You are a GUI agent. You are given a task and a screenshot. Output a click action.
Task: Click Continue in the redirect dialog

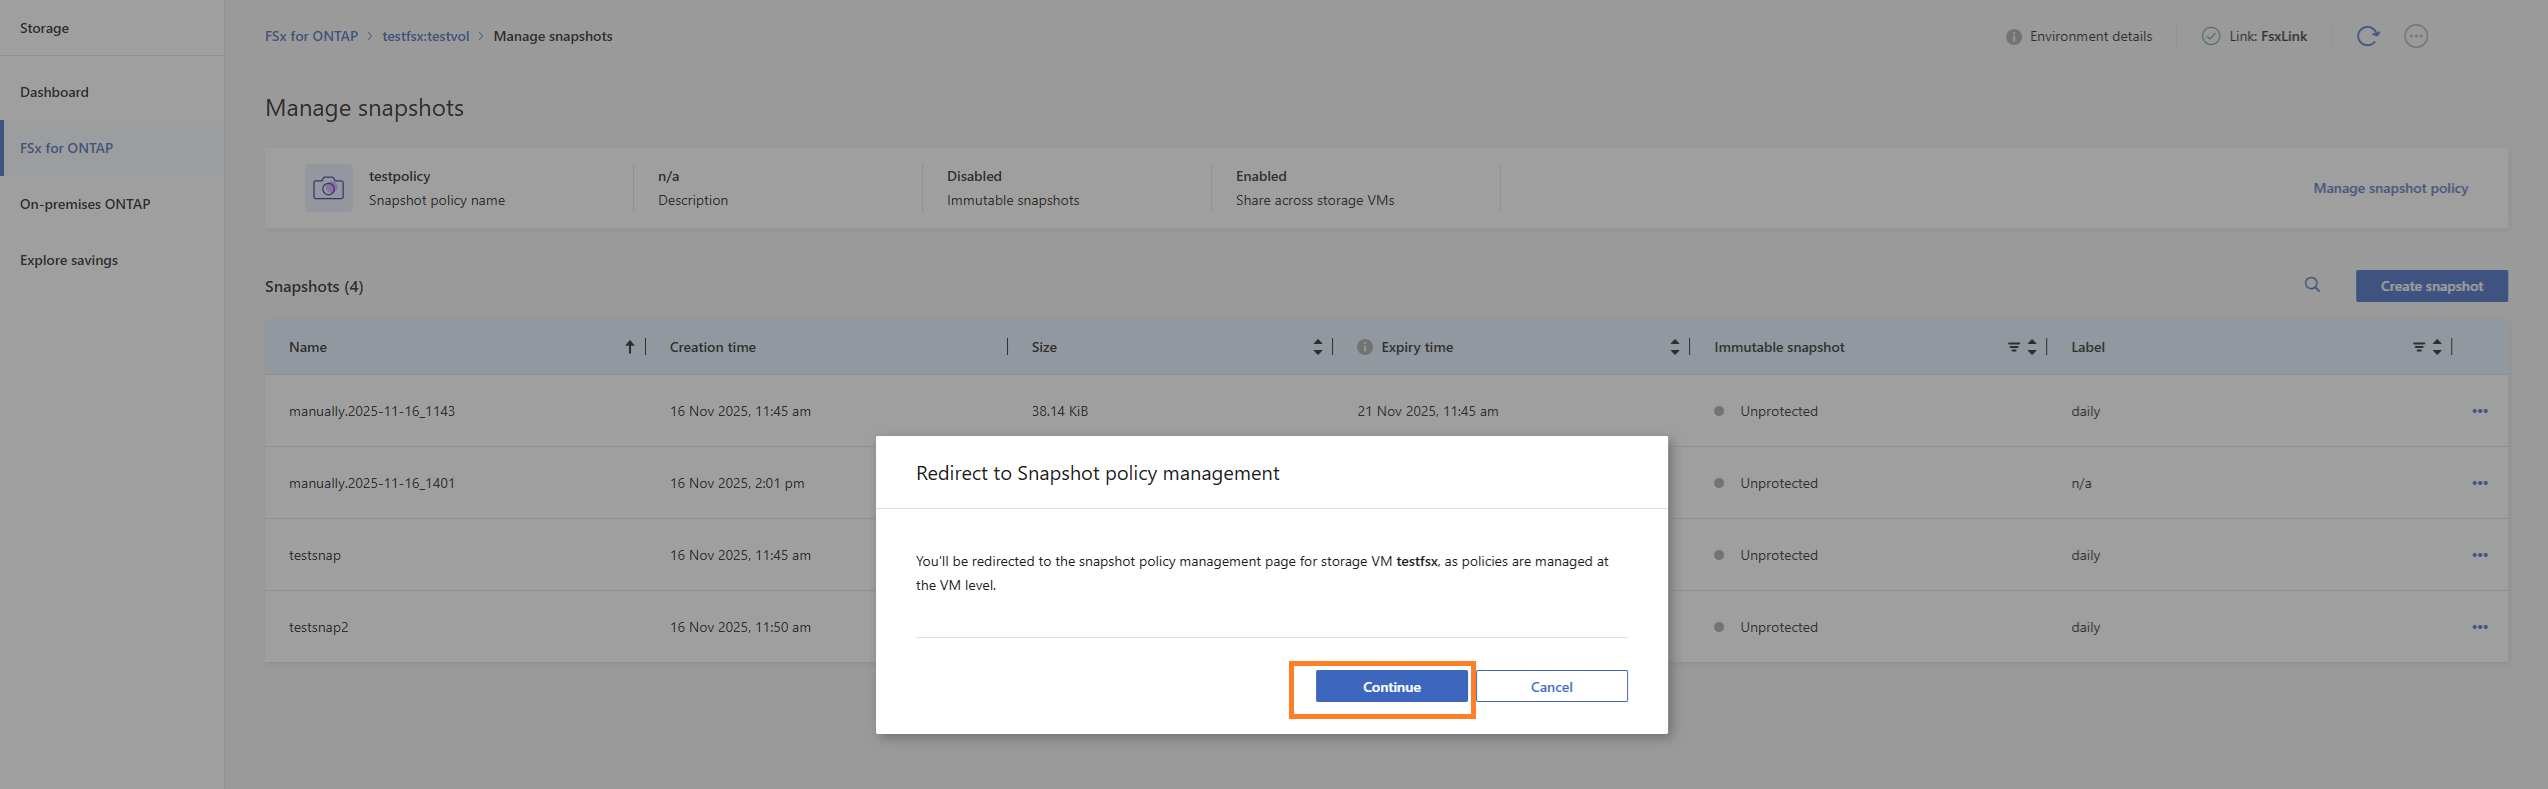1391,687
